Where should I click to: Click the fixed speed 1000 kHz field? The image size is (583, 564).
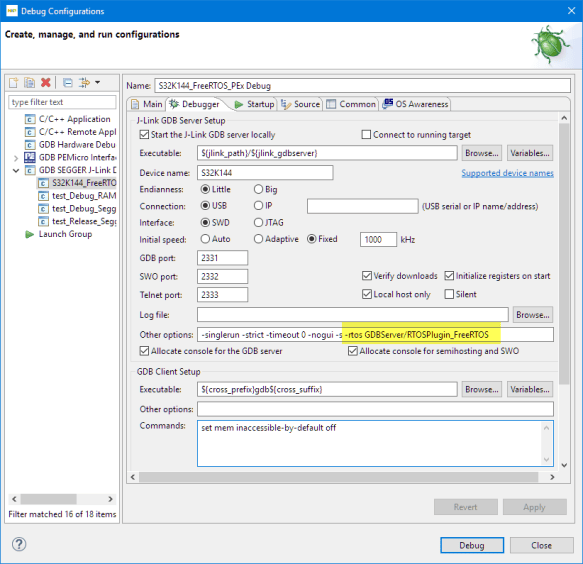(378, 239)
